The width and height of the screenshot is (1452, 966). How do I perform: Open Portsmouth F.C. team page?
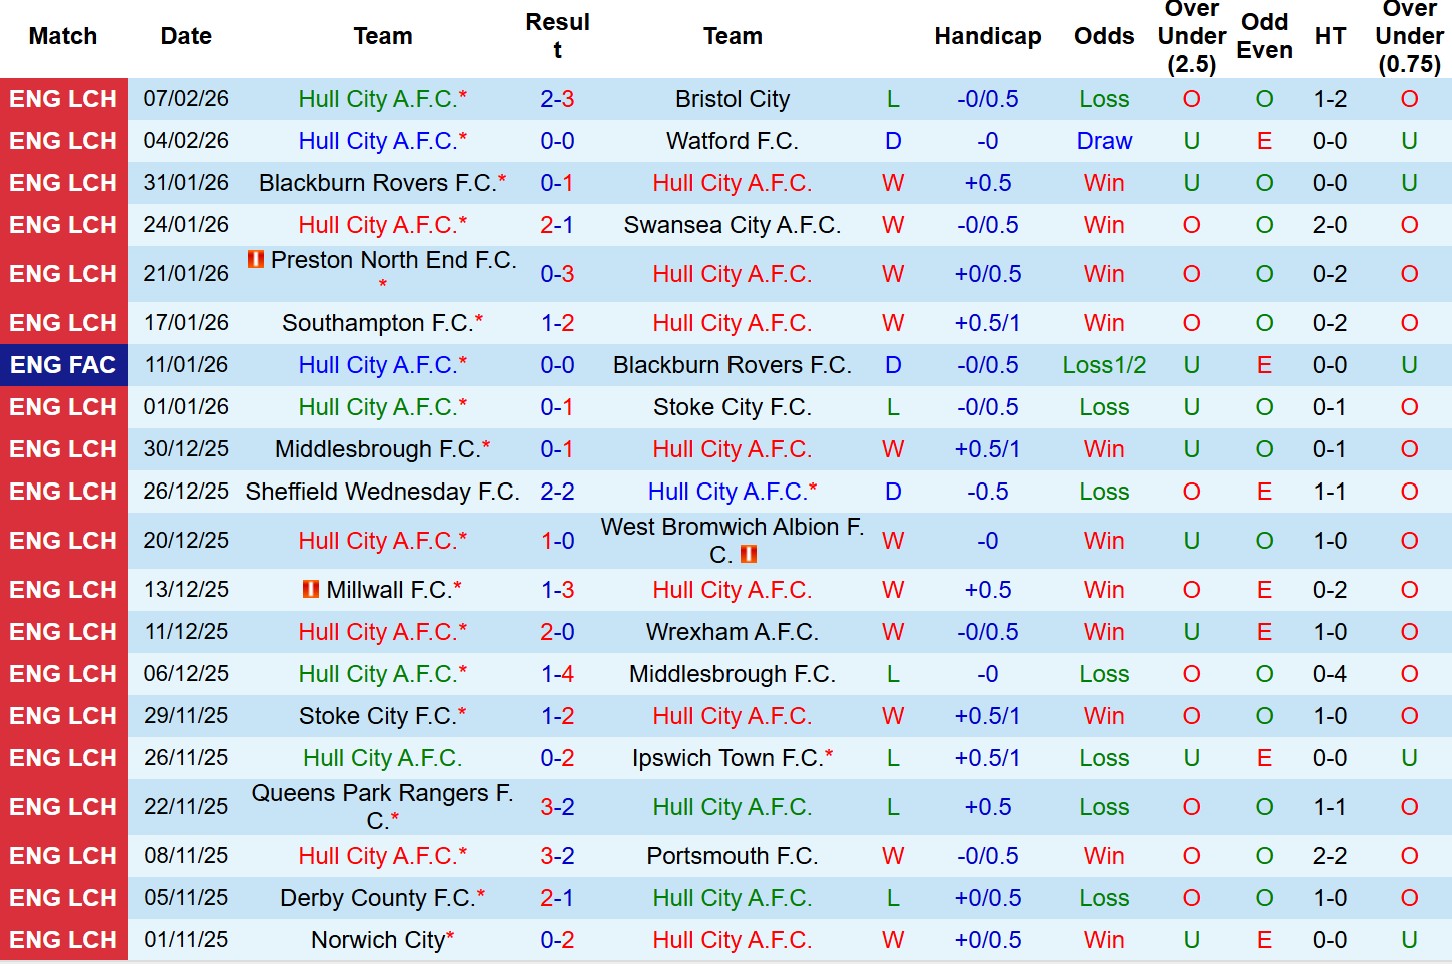732,856
